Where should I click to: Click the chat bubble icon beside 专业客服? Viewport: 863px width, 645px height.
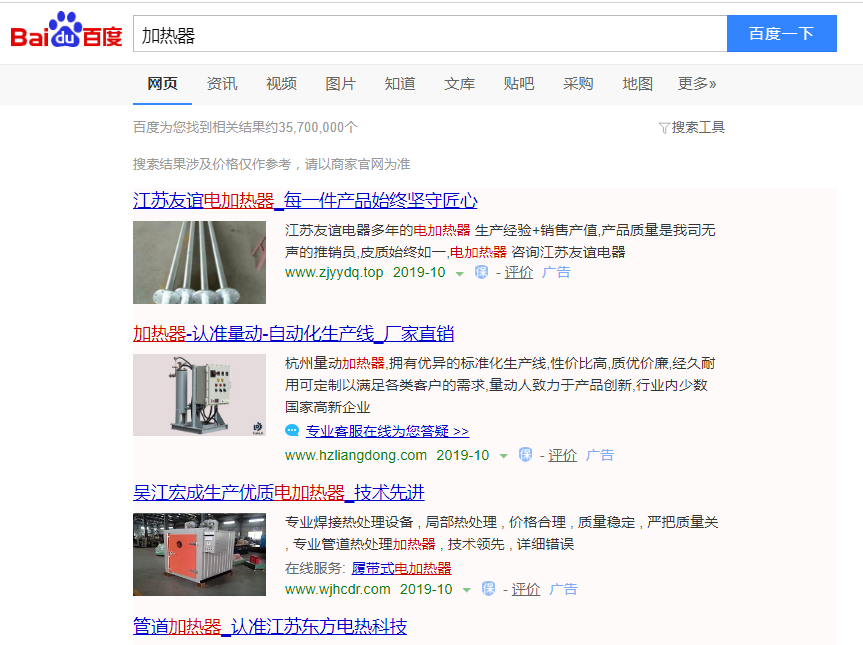(x=292, y=430)
